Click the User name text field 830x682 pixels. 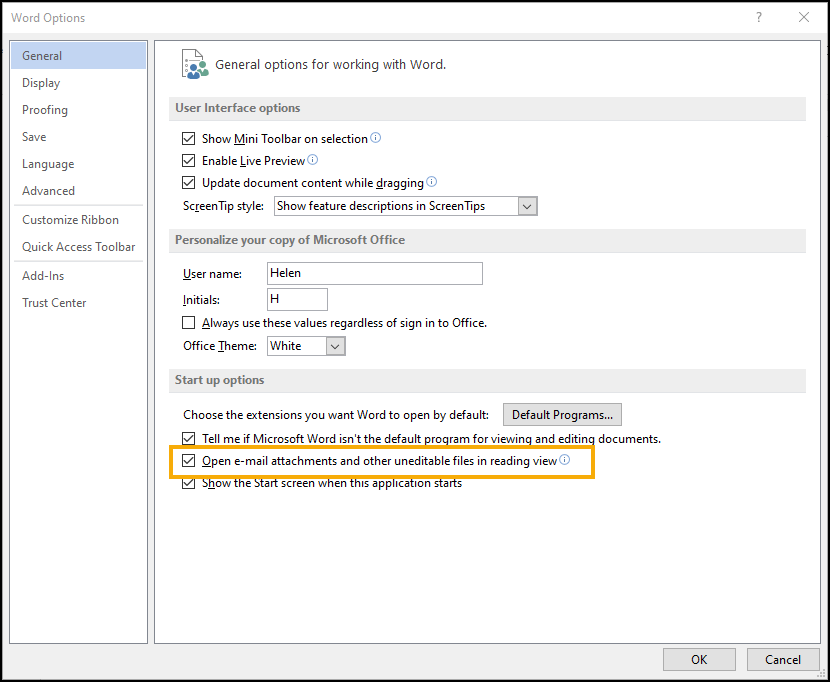coord(375,274)
